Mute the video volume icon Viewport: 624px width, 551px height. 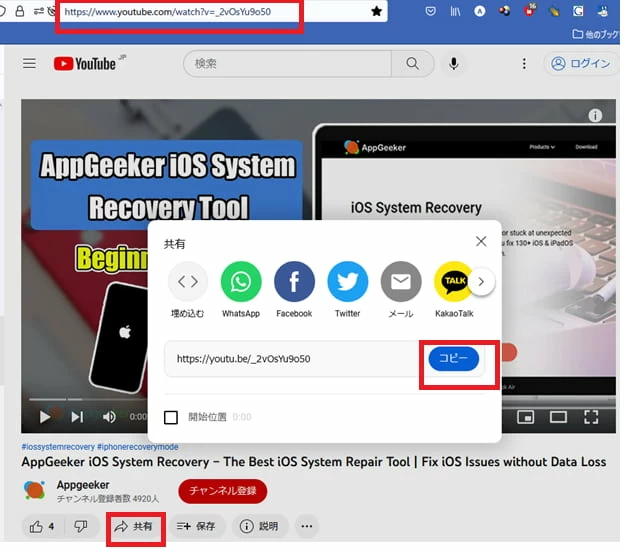(x=109, y=417)
